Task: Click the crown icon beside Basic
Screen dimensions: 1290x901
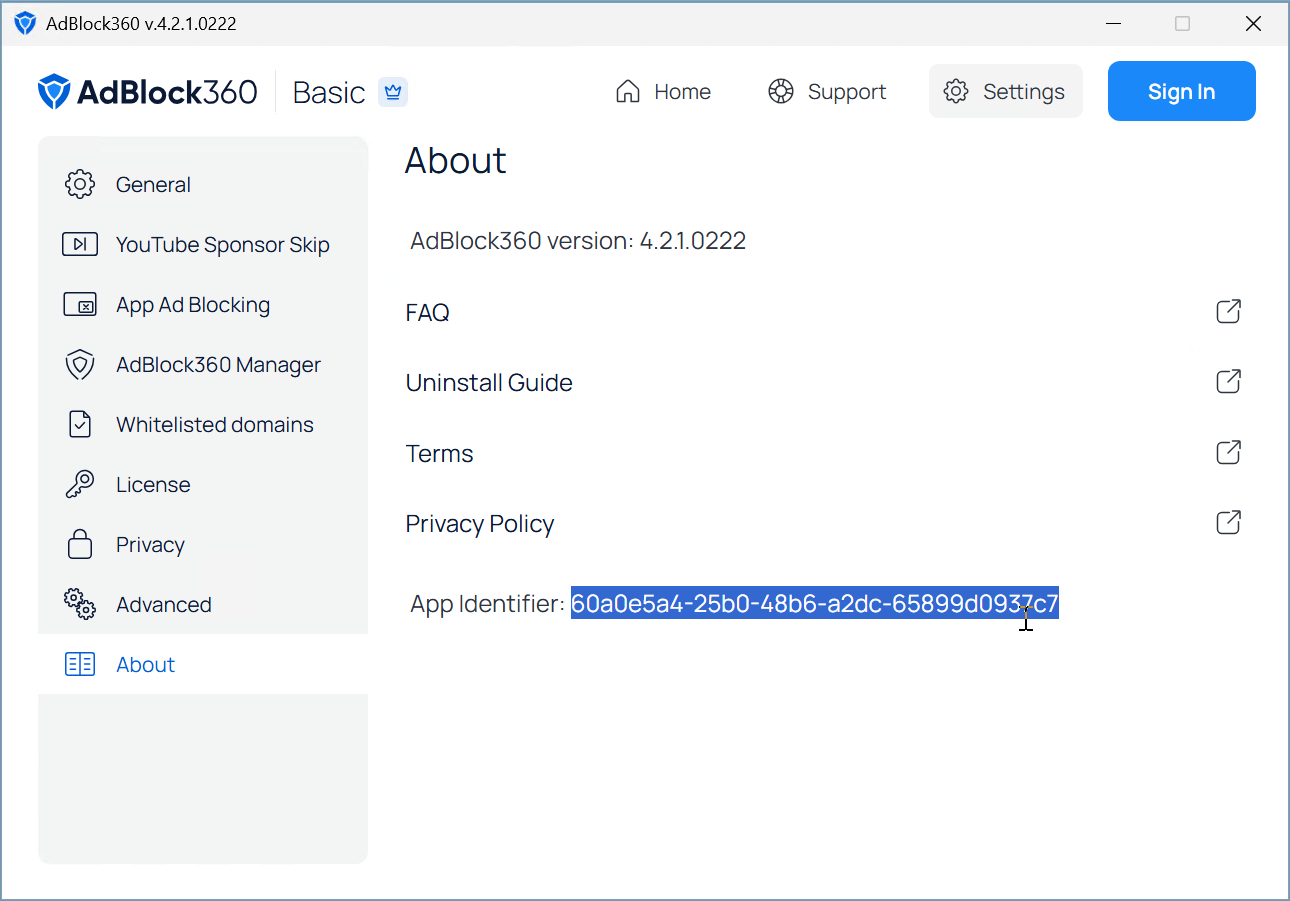Action: [x=393, y=92]
